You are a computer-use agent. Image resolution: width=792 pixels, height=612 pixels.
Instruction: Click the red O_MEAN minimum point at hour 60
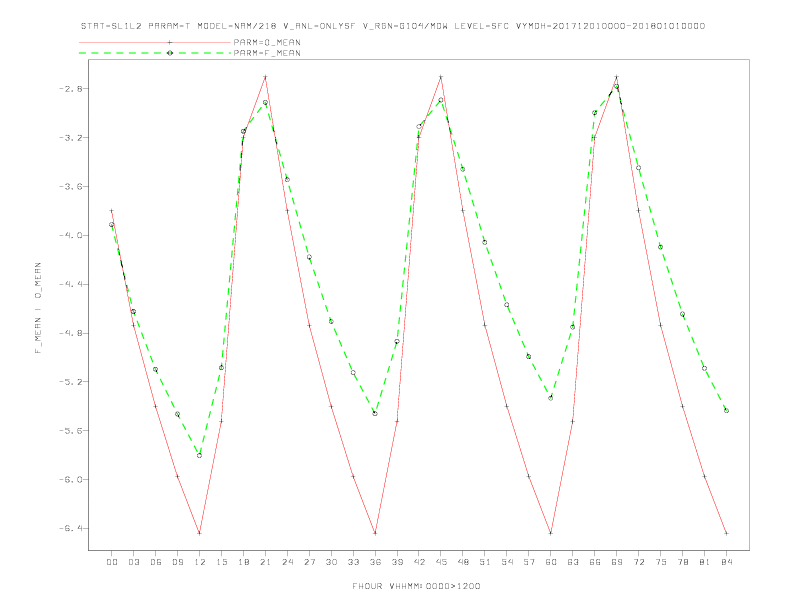551,533
